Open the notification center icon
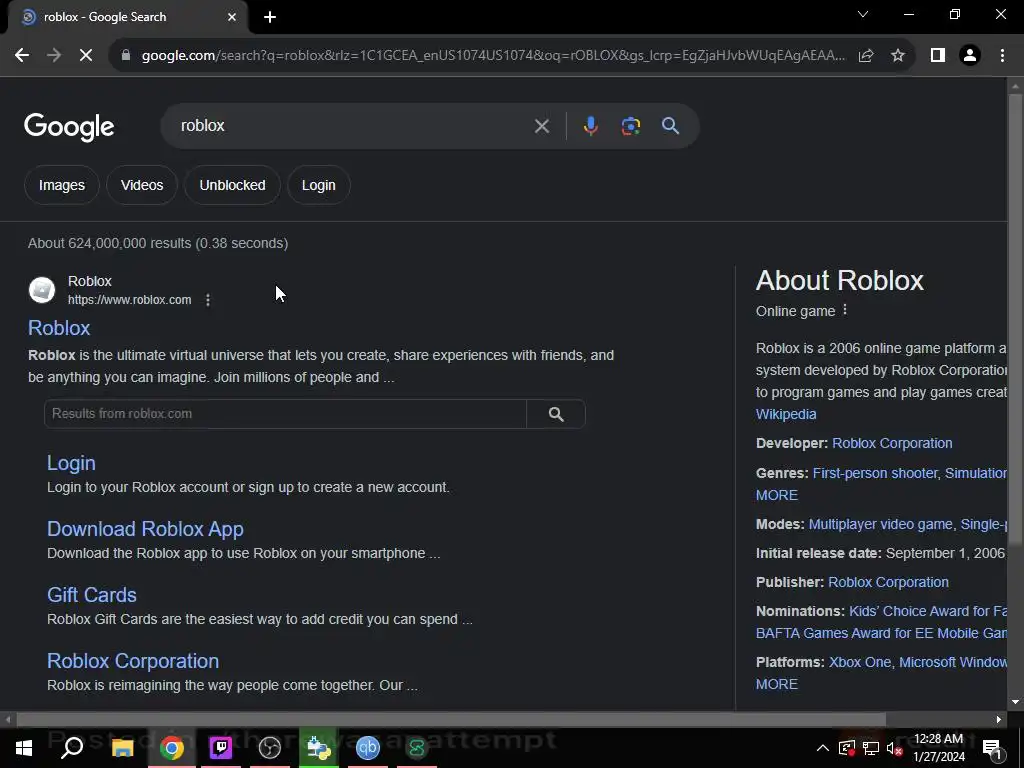The height and width of the screenshot is (768, 1024). pos(992,748)
